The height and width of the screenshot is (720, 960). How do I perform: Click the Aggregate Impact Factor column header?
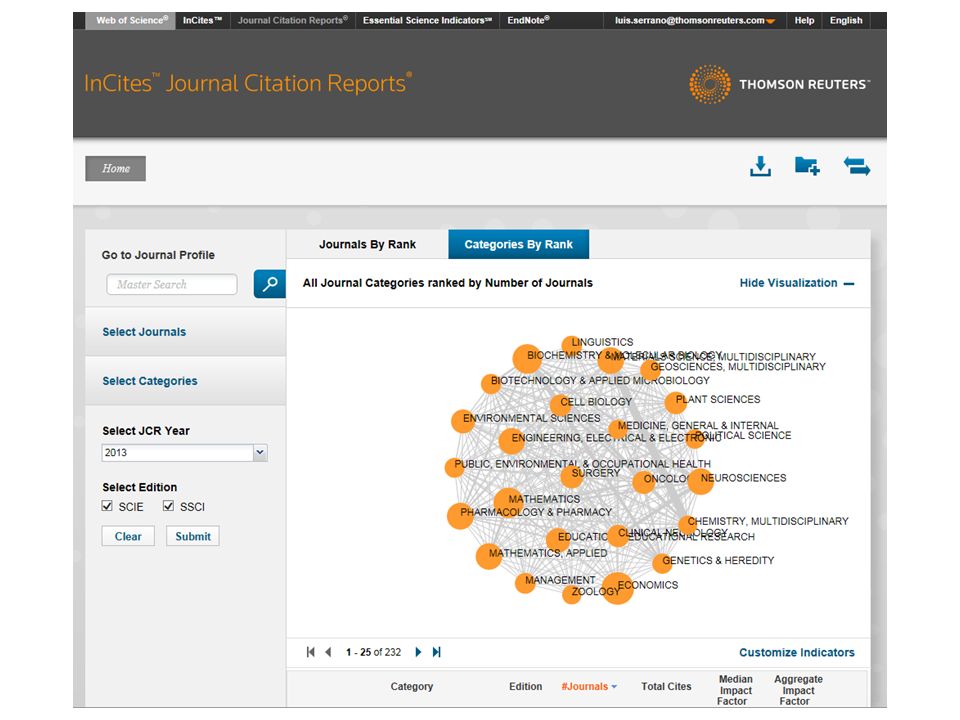(798, 690)
